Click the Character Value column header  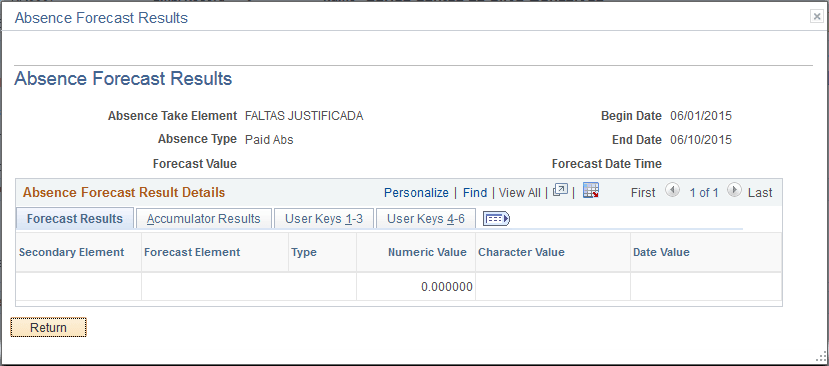521,252
